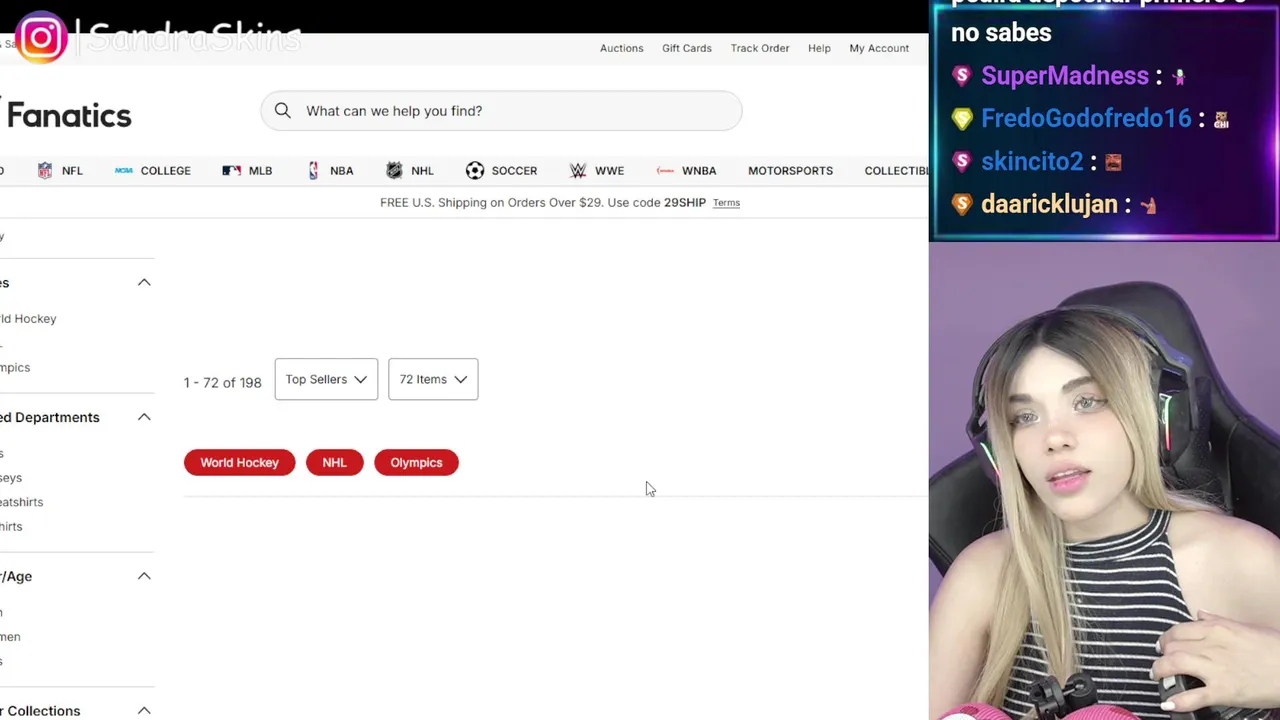Screen dimensions: 1280x720
Task: Select Women in Gender/Age sidebar filter
Action: tap(10, 637)
